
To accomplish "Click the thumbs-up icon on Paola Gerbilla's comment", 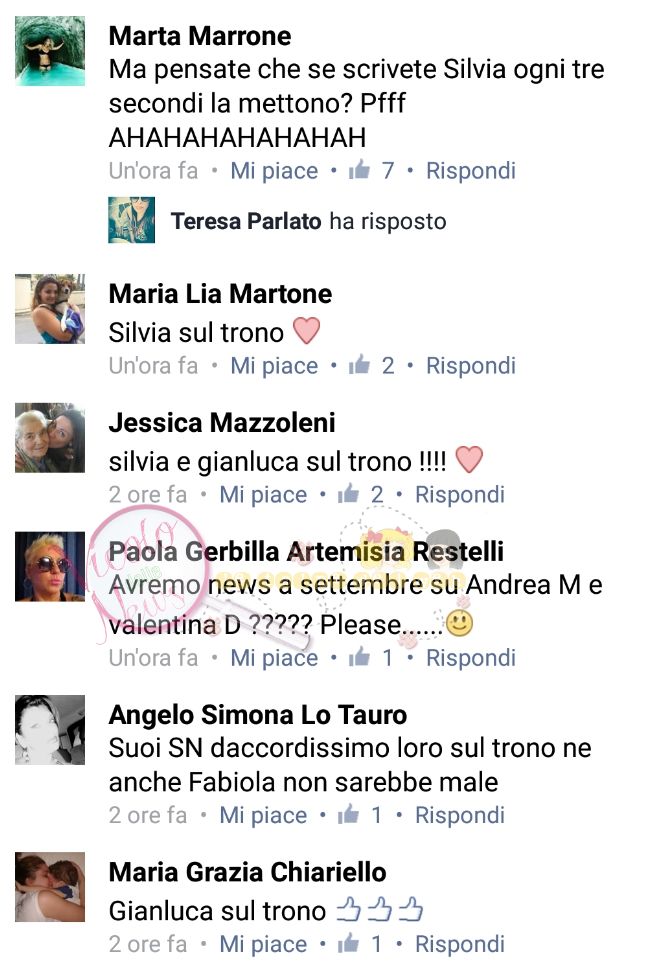I will [x=359, y=657].
